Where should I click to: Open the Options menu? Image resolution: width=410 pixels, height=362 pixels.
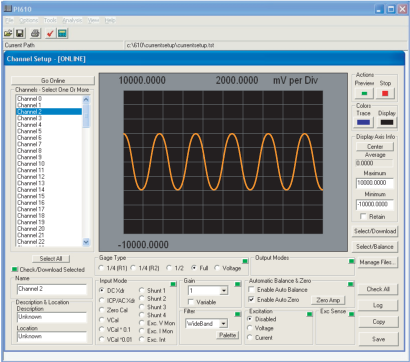click(x=29, y=20)
